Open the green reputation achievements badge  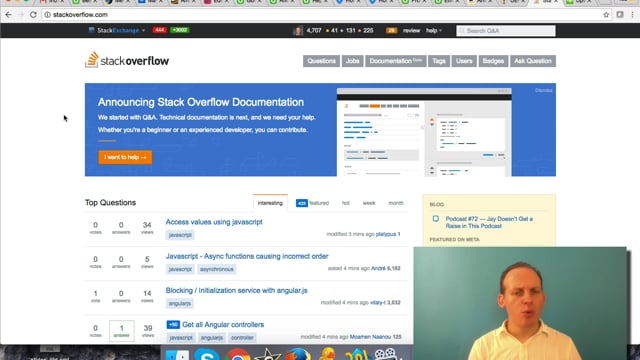point(180,30)
